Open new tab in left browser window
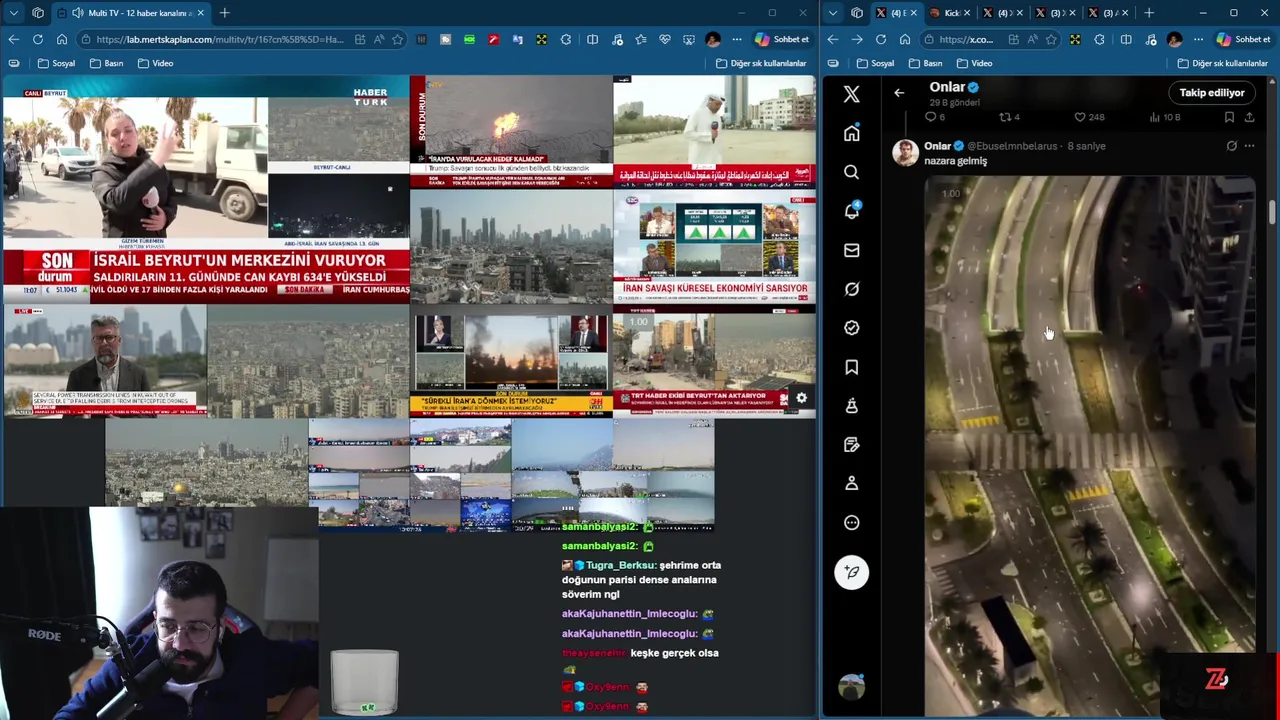Image resolution: width=1280 pixels, height=720 pixels. pyautogui.click(x=225, y=13)
